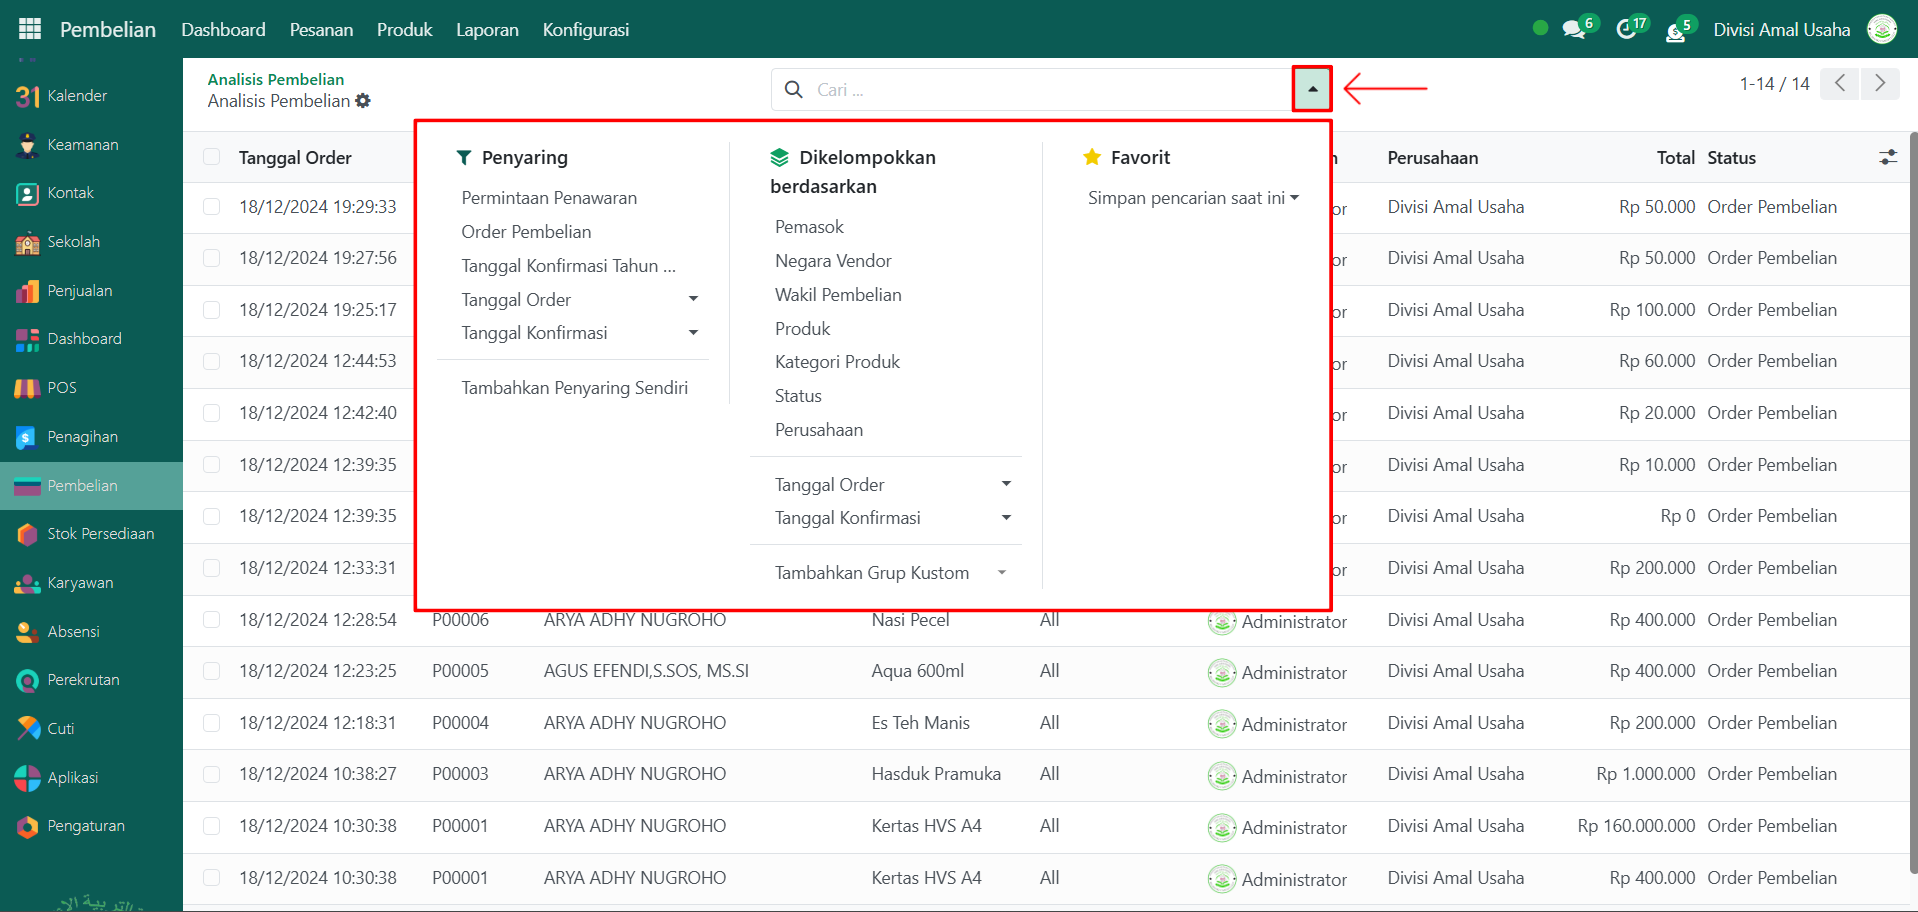Group by Kategori Produk
Viewport: 1918px width, 912px height.
point(837,362)
